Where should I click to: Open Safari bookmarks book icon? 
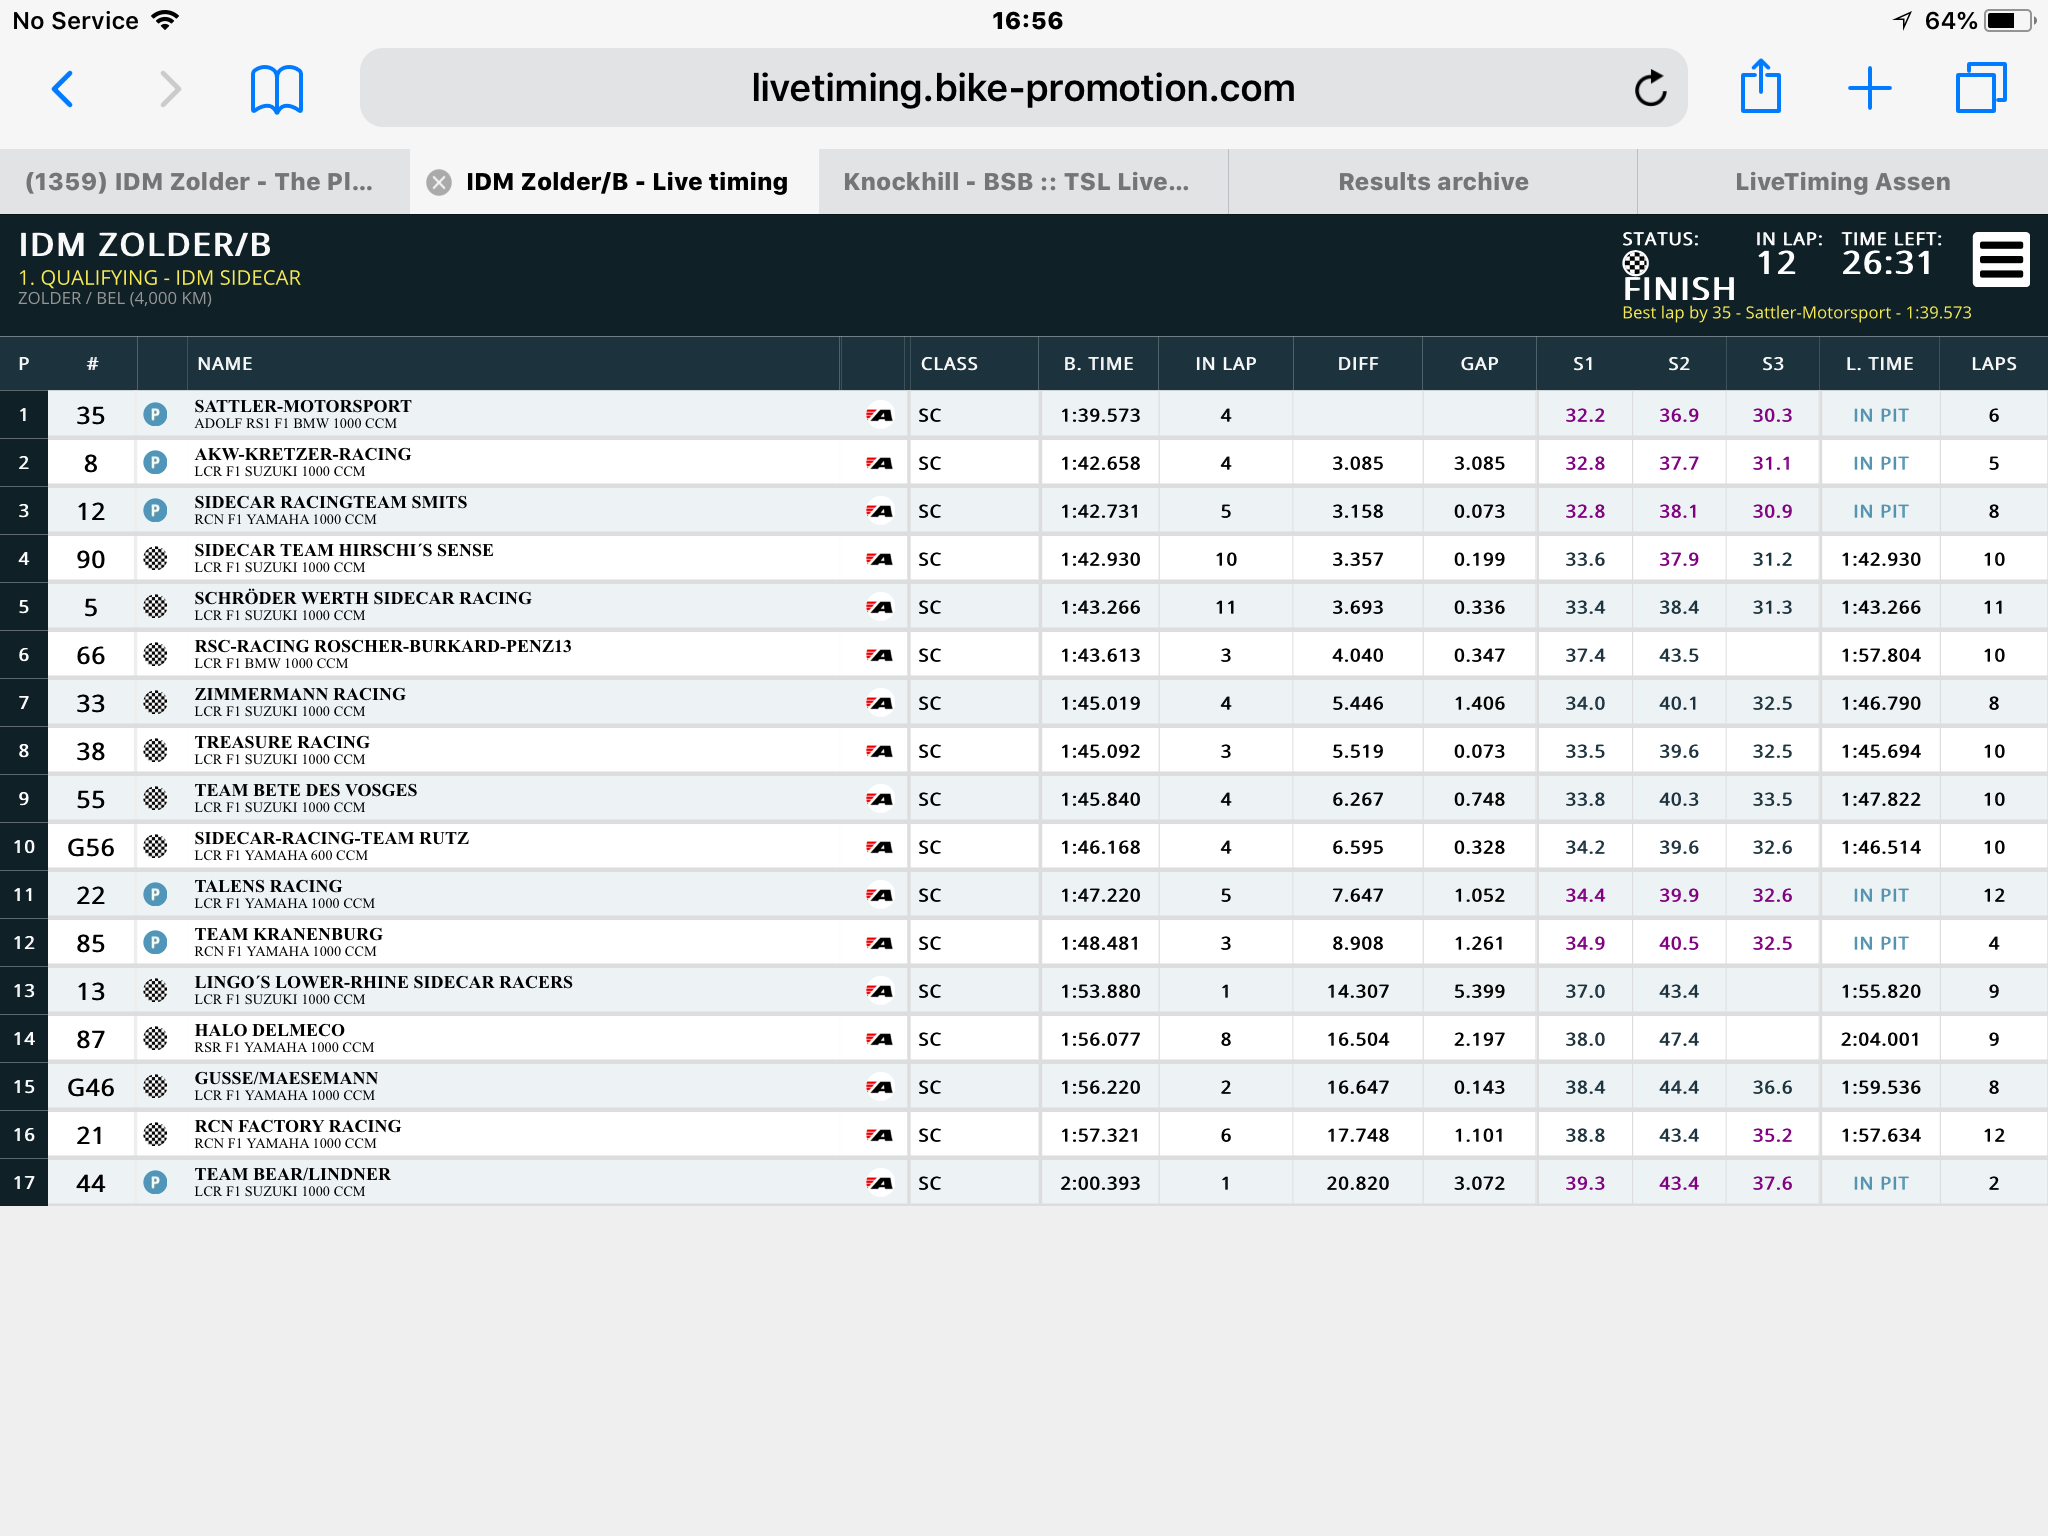pos(277,90)
